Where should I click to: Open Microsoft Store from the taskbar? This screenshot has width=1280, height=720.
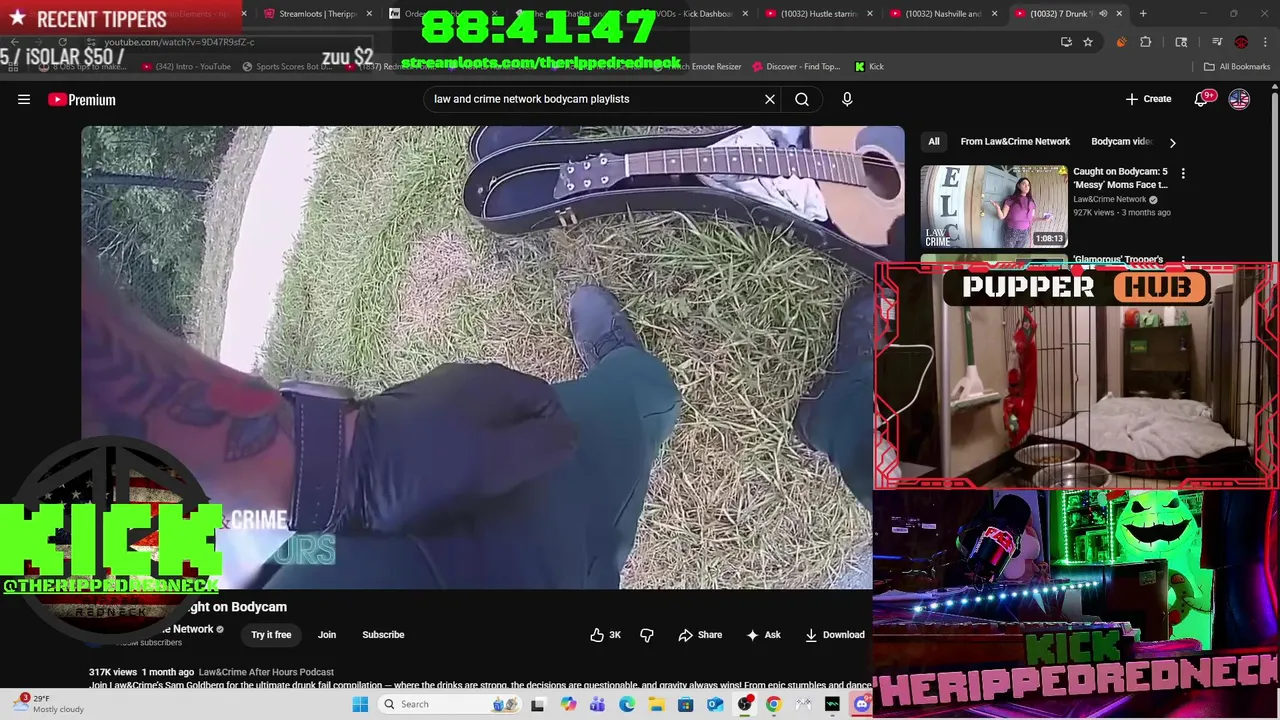click(x=686, y=704)
